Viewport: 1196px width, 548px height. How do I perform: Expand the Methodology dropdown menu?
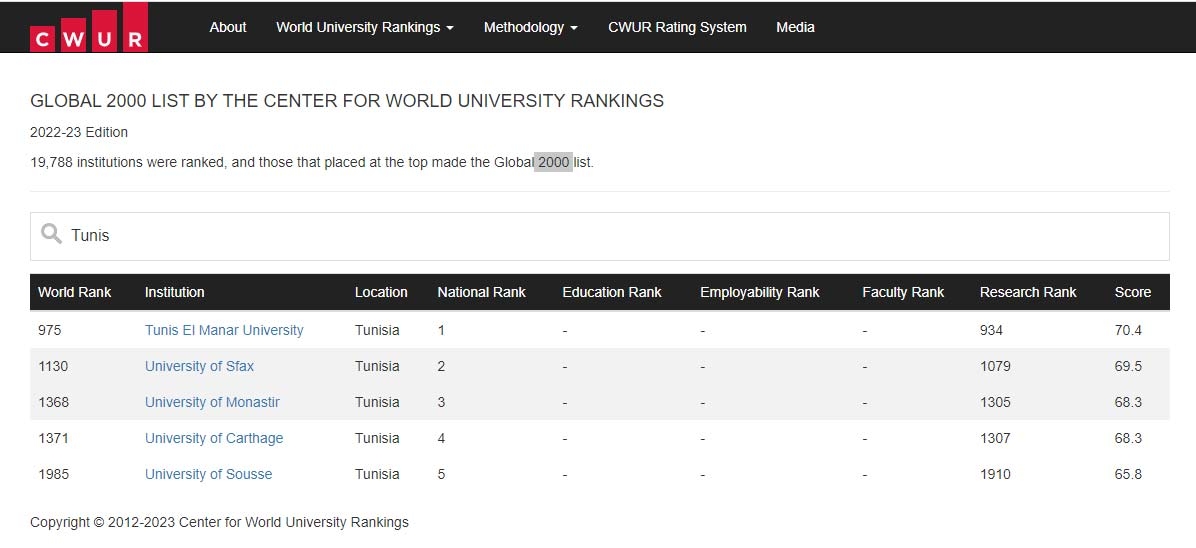point(530,27)
